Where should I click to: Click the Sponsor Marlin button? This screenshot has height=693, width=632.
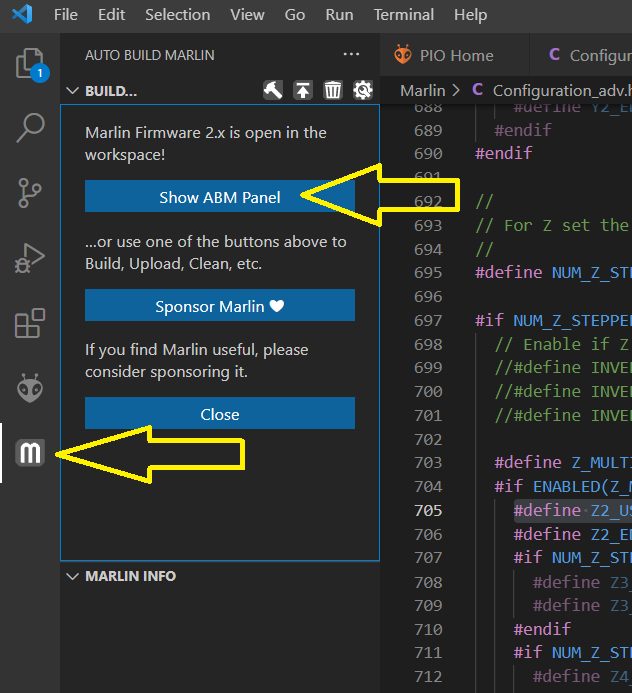pyautogui.click(x=220, y=305)
